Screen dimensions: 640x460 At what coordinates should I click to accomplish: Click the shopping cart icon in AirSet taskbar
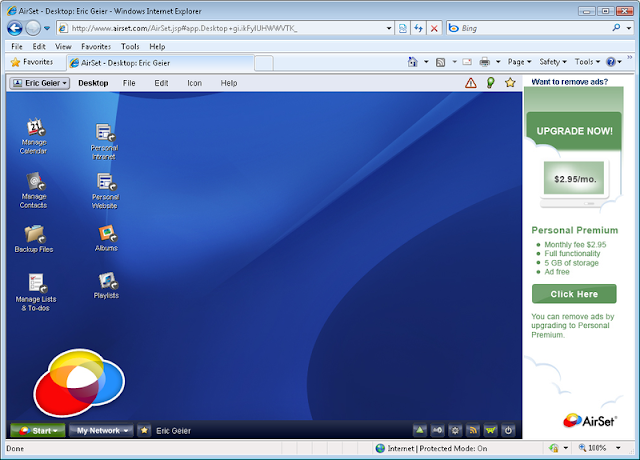(x=490, y=430)
